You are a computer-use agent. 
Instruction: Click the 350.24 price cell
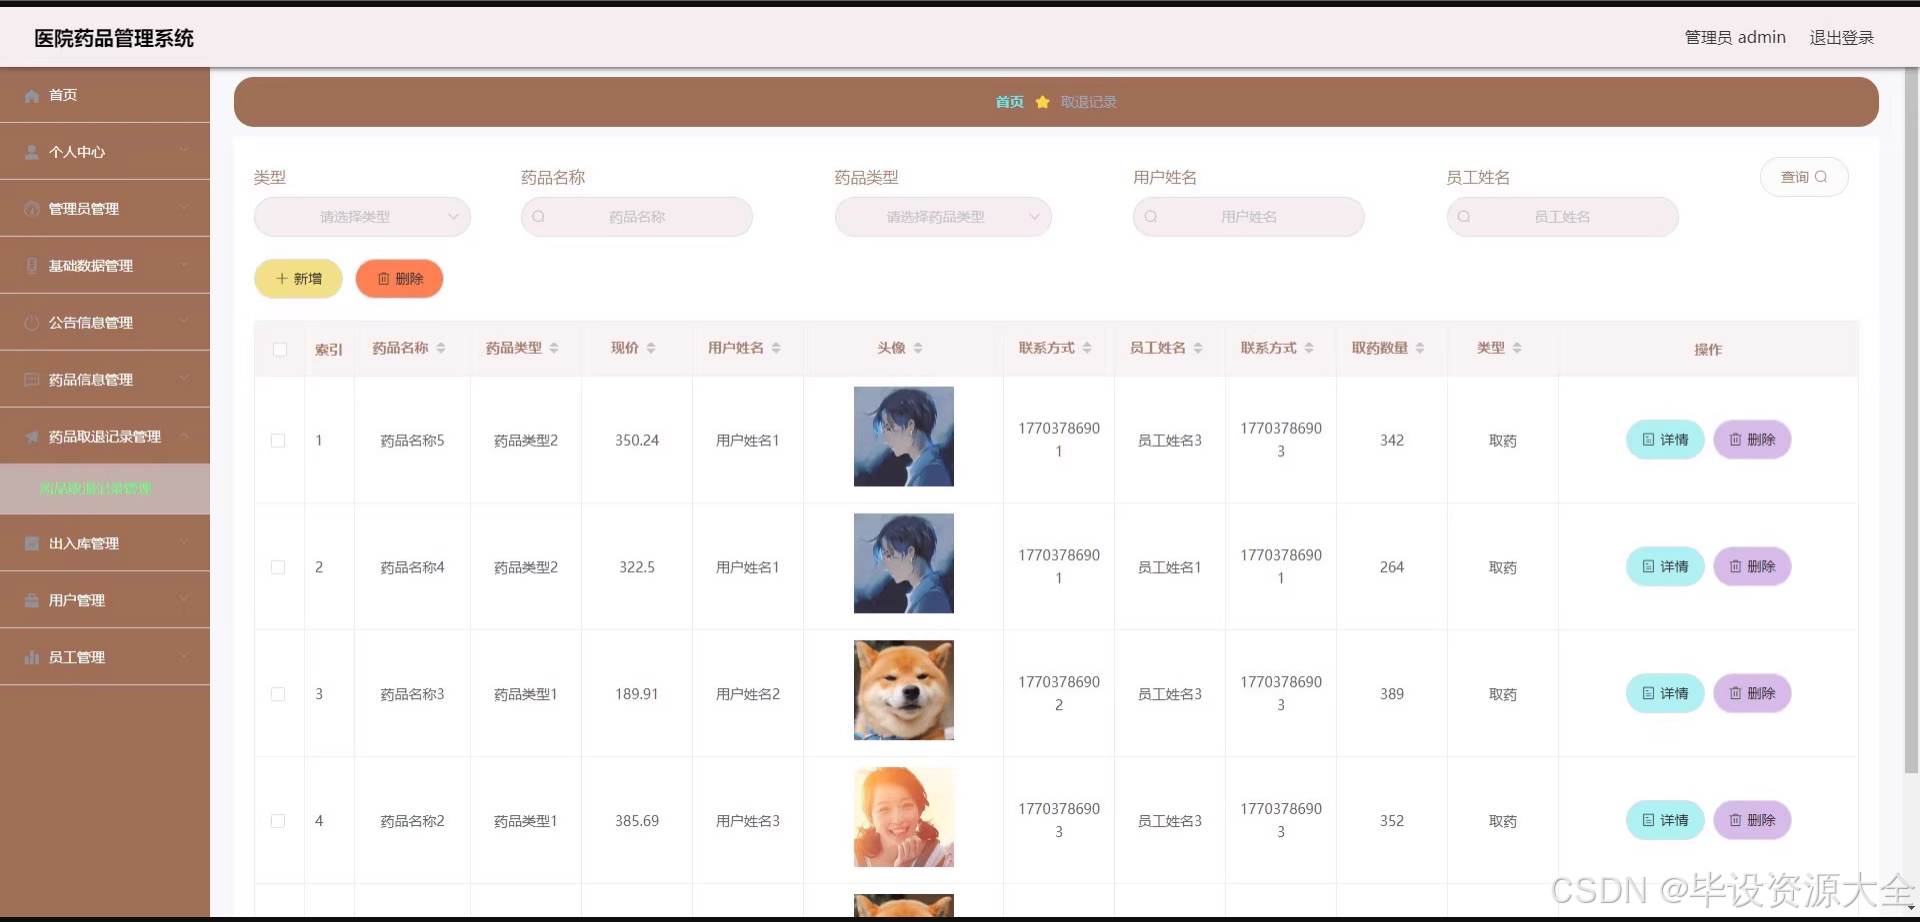637,441
